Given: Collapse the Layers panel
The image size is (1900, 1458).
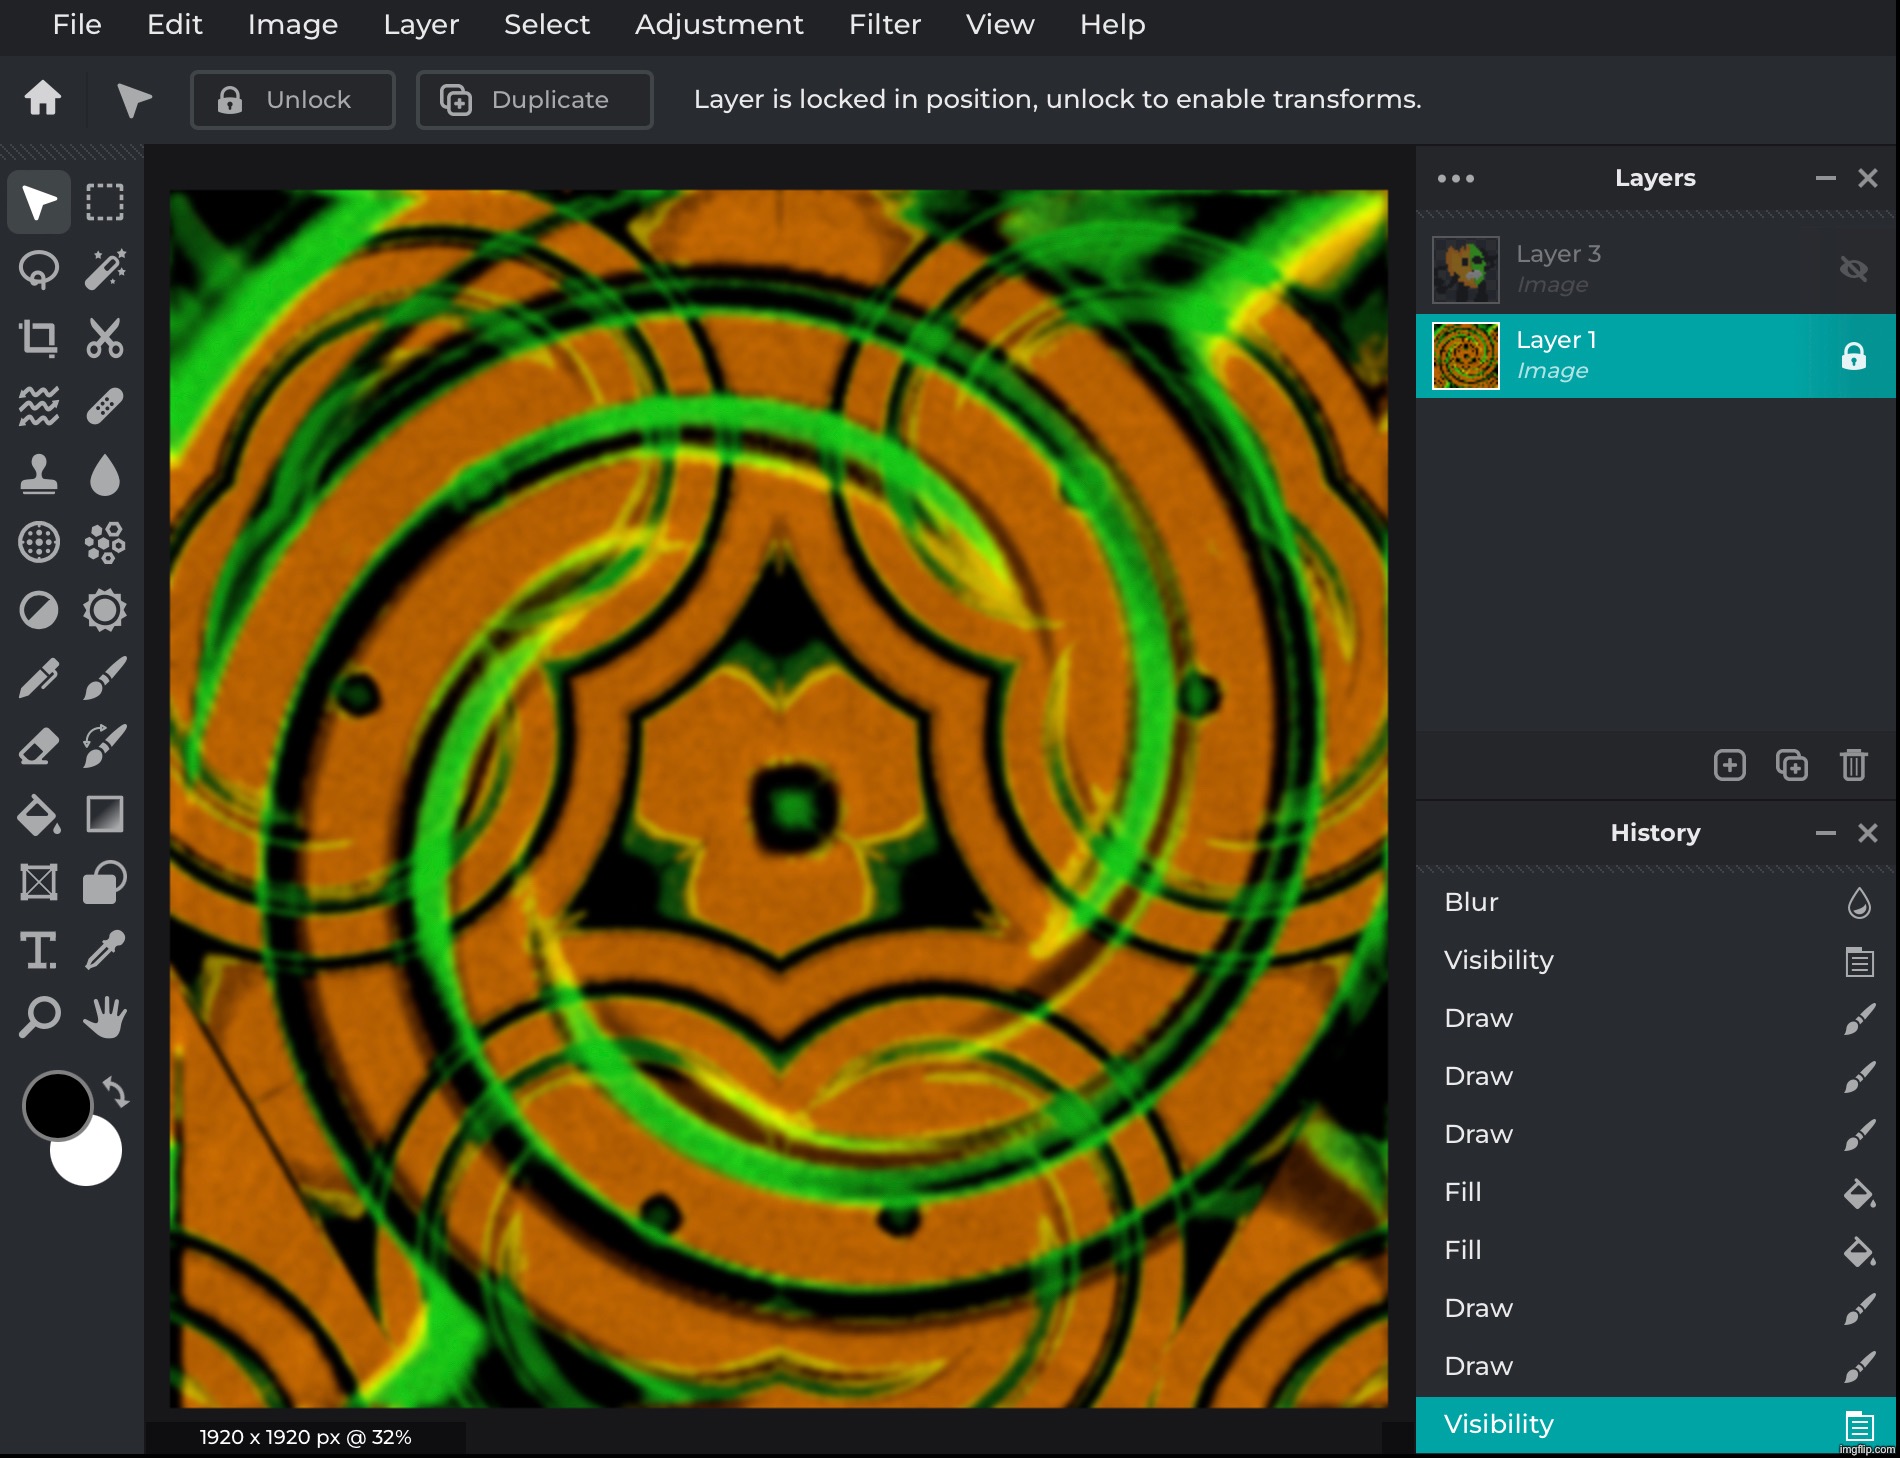Looking at the screenshot, I should point(1825,178).
